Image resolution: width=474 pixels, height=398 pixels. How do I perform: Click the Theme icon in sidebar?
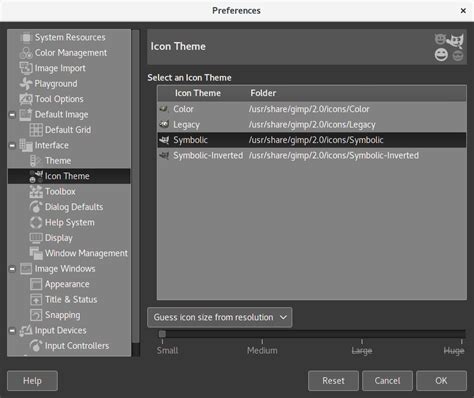36,161
